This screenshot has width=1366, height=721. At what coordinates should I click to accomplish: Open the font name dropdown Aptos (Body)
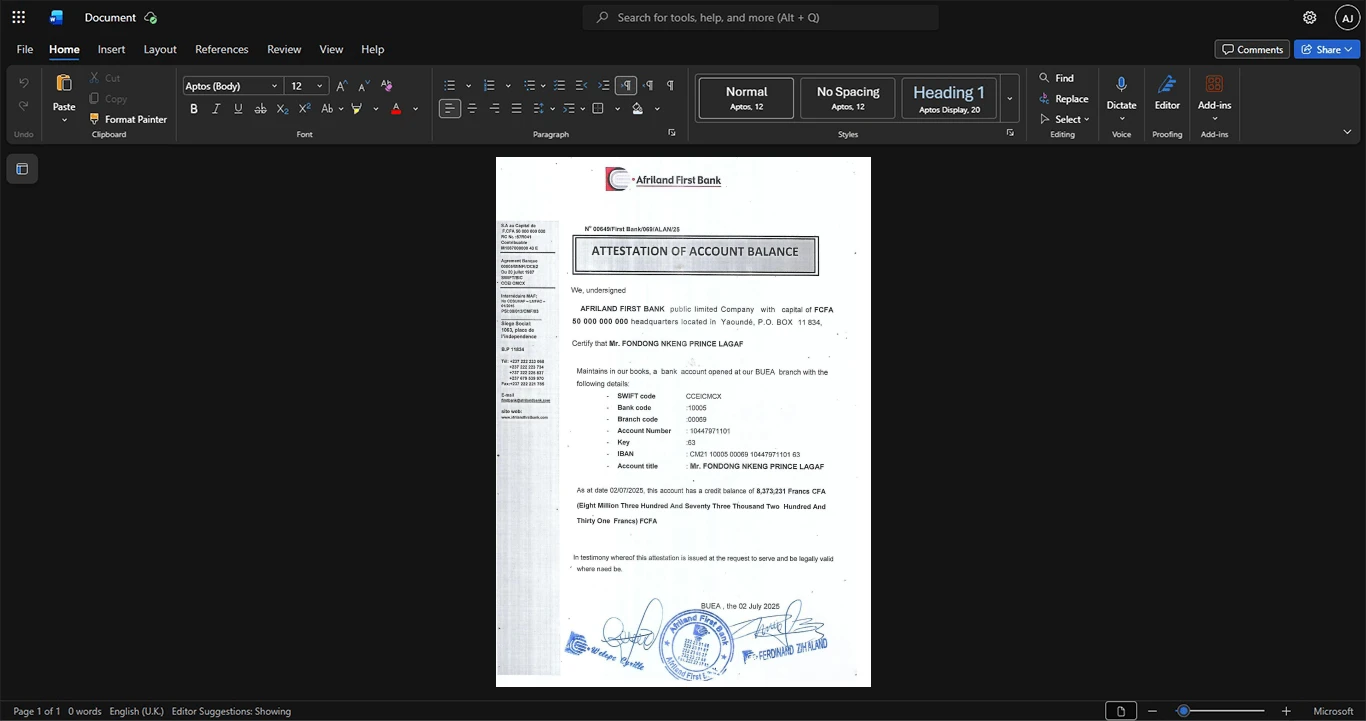coord(232,86)
